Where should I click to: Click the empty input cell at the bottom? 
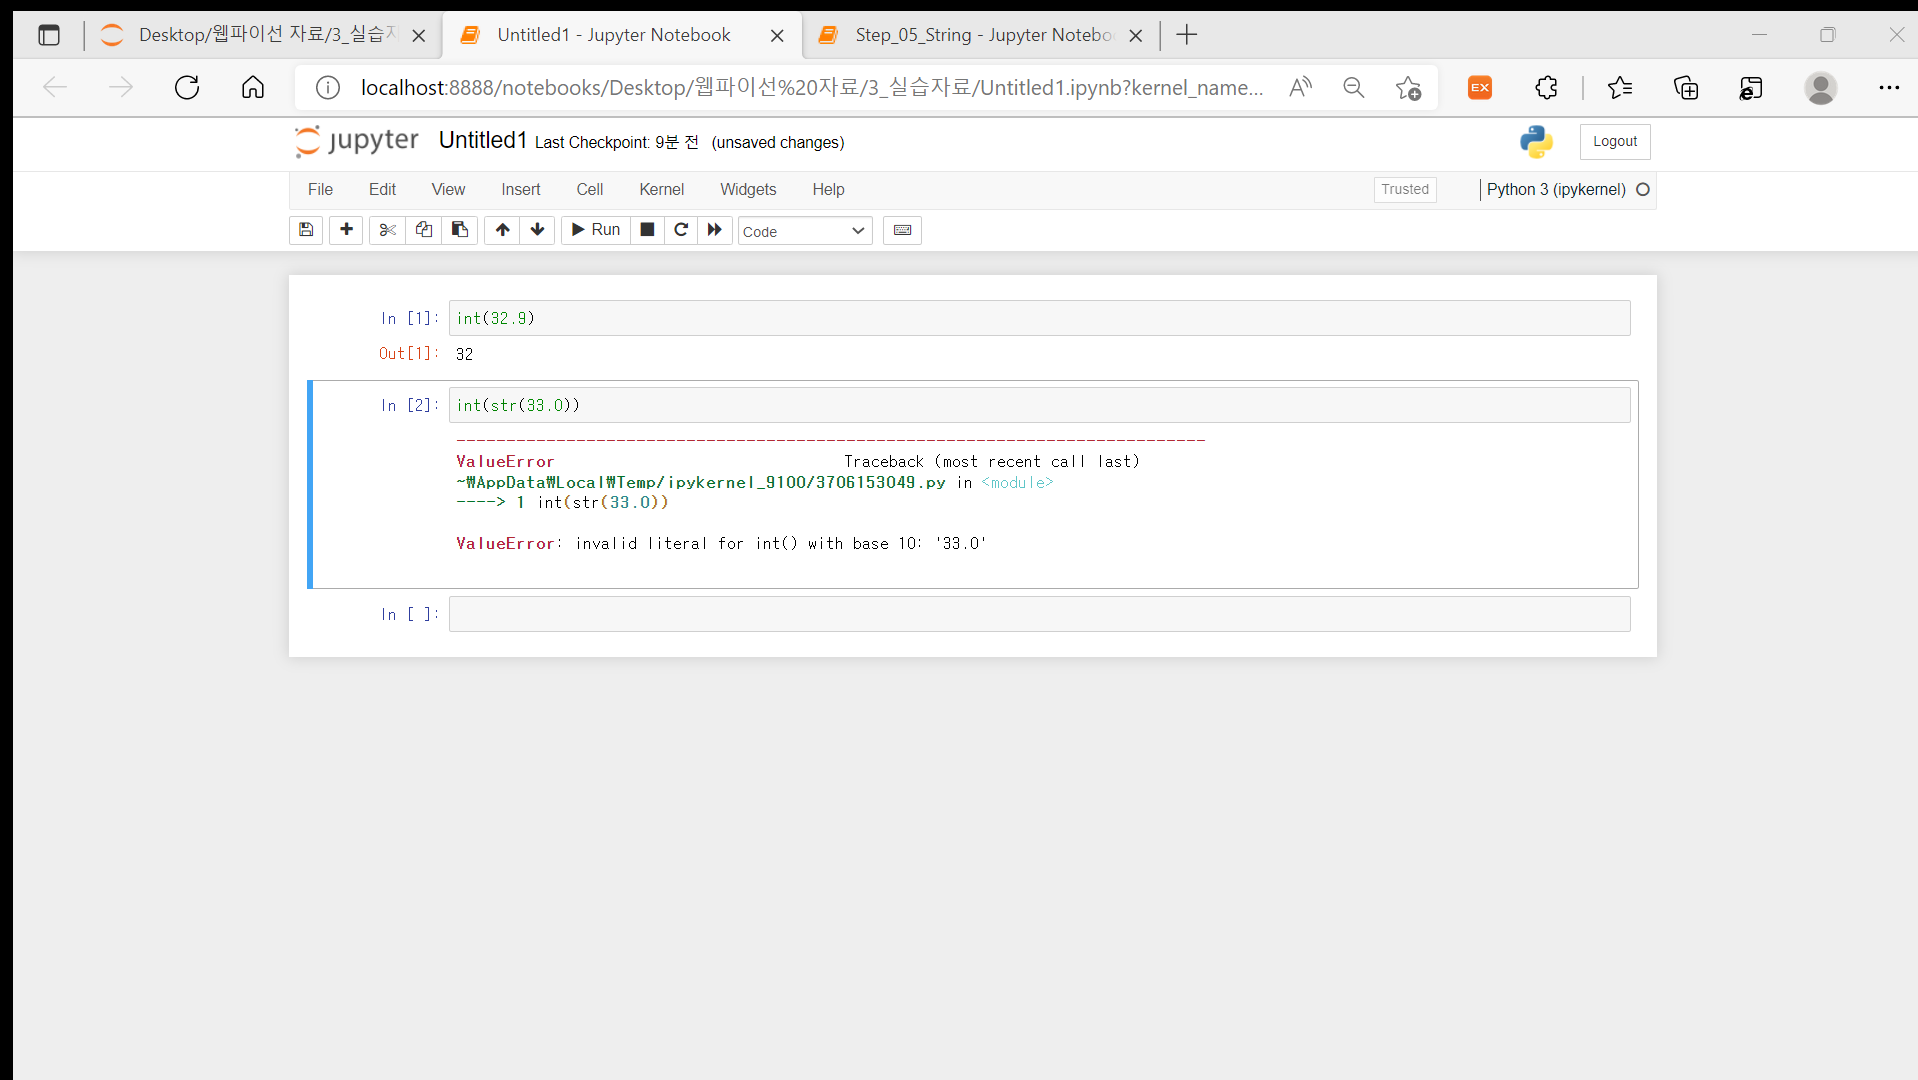pos(1039,614)
